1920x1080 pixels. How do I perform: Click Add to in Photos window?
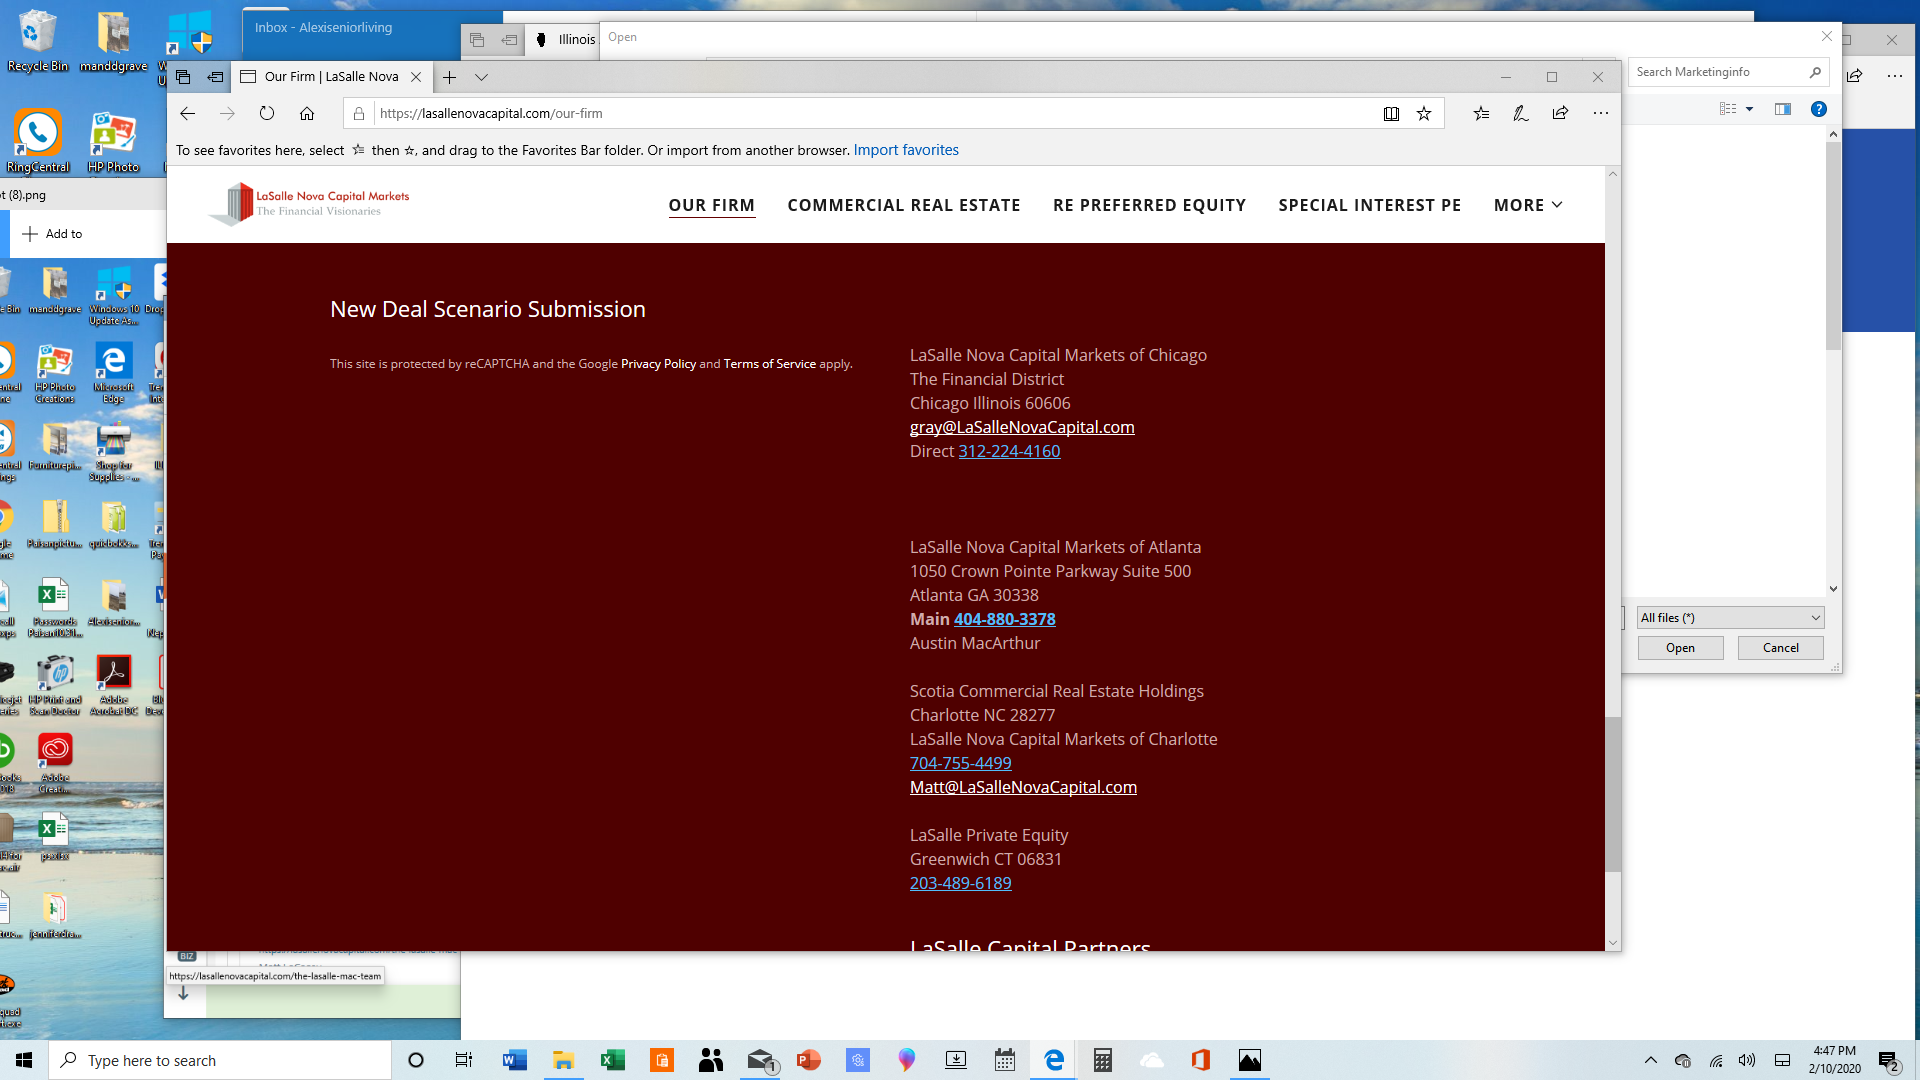[54, 234]
